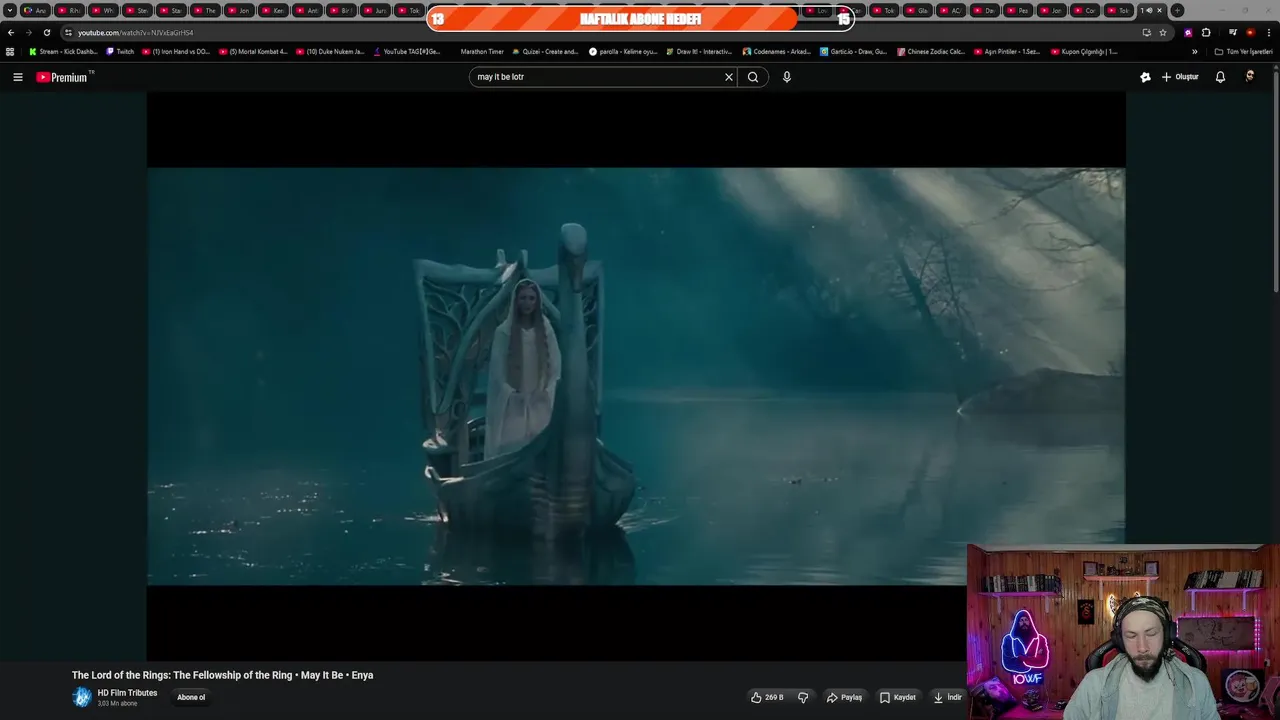Screen dimensions: 1280x720
Task: Dislike the video with thumbs-down
Action: 803,697
